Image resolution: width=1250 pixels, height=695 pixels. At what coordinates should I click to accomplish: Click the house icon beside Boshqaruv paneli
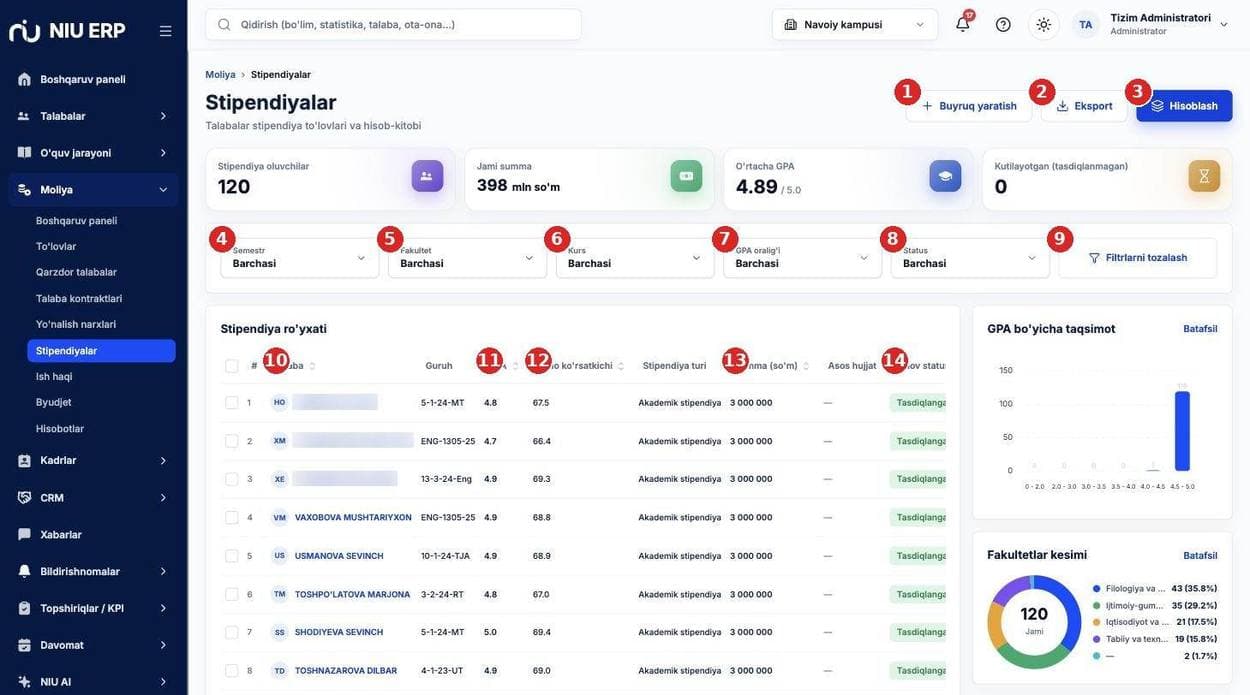[x=24, y=79]
